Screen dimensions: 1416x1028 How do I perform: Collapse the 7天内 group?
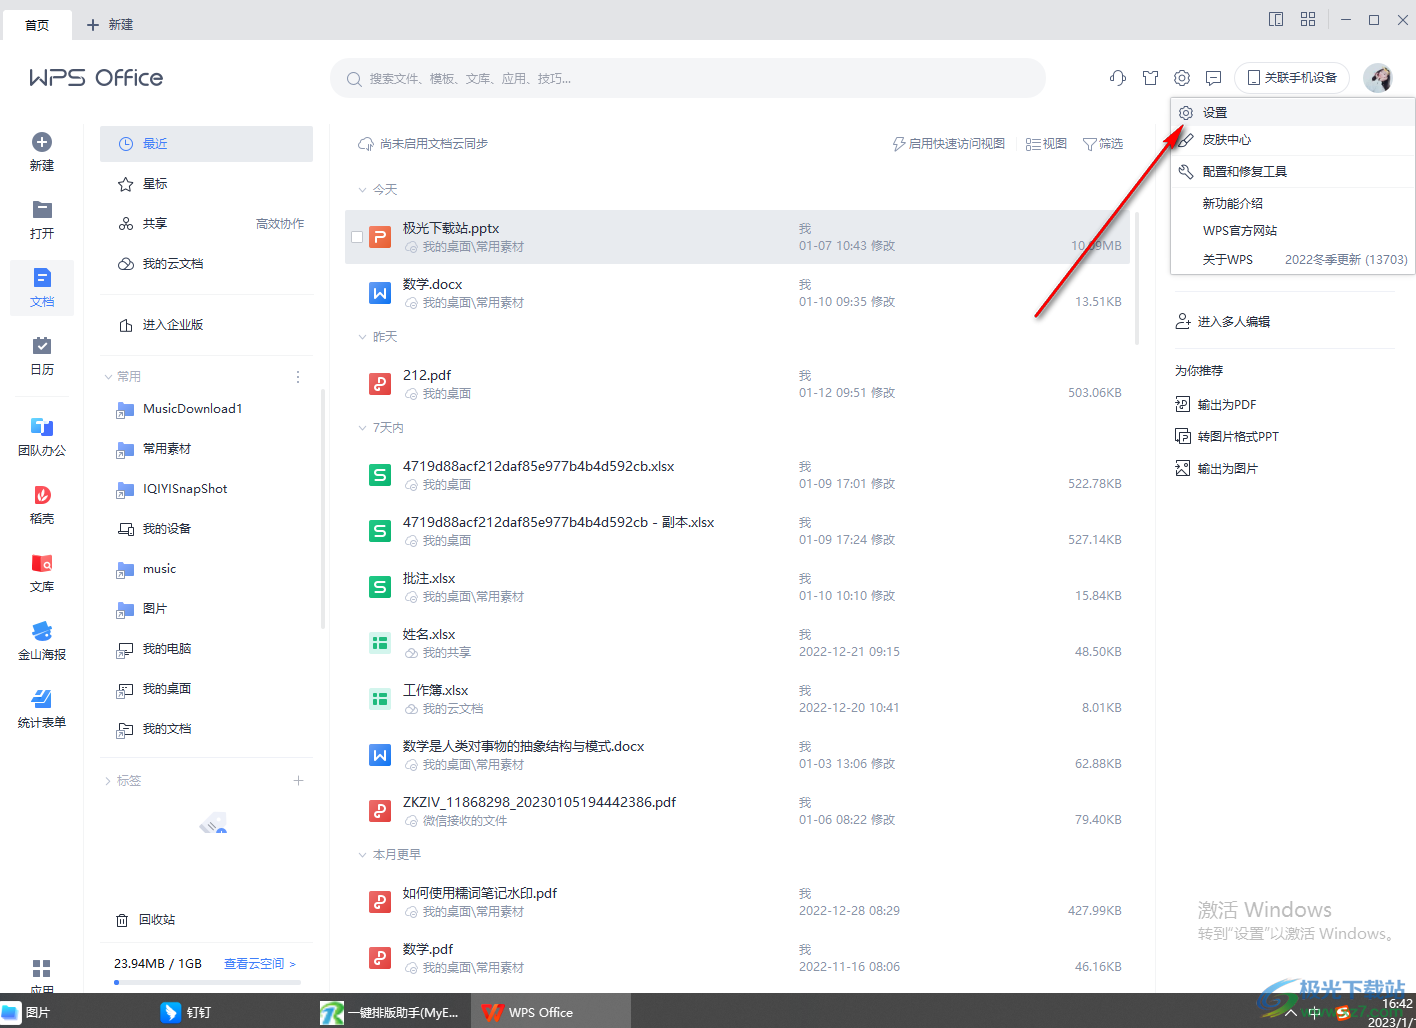(362, 428)
